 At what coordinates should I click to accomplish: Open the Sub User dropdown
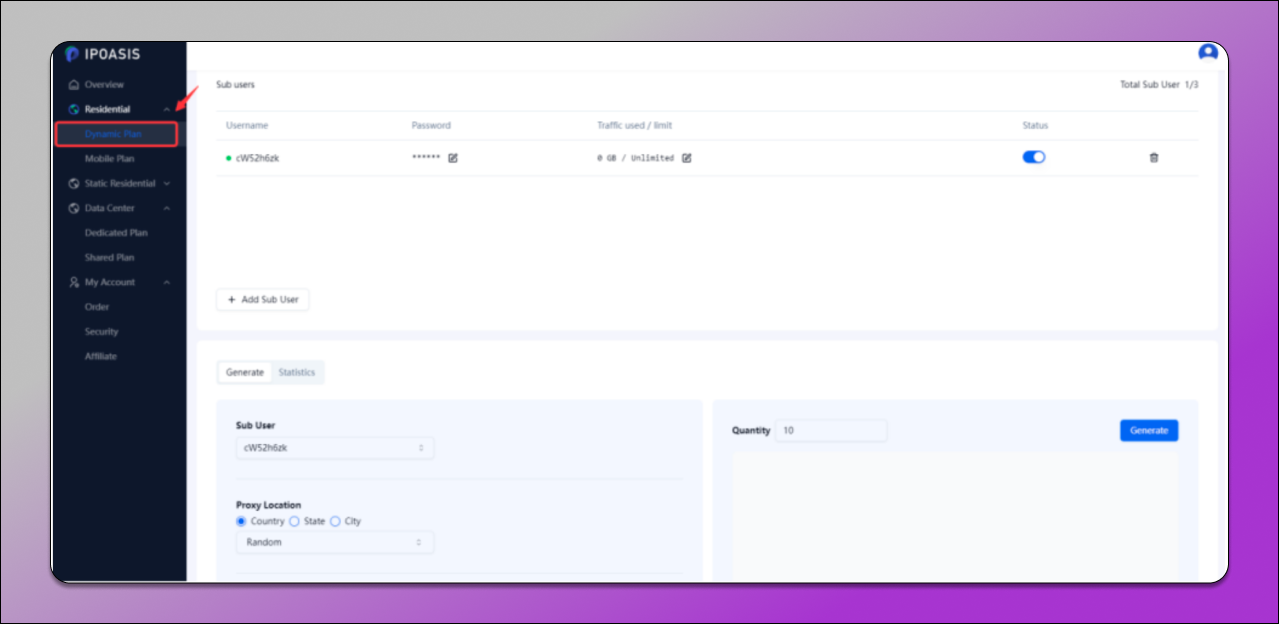(x=335, y=448)
